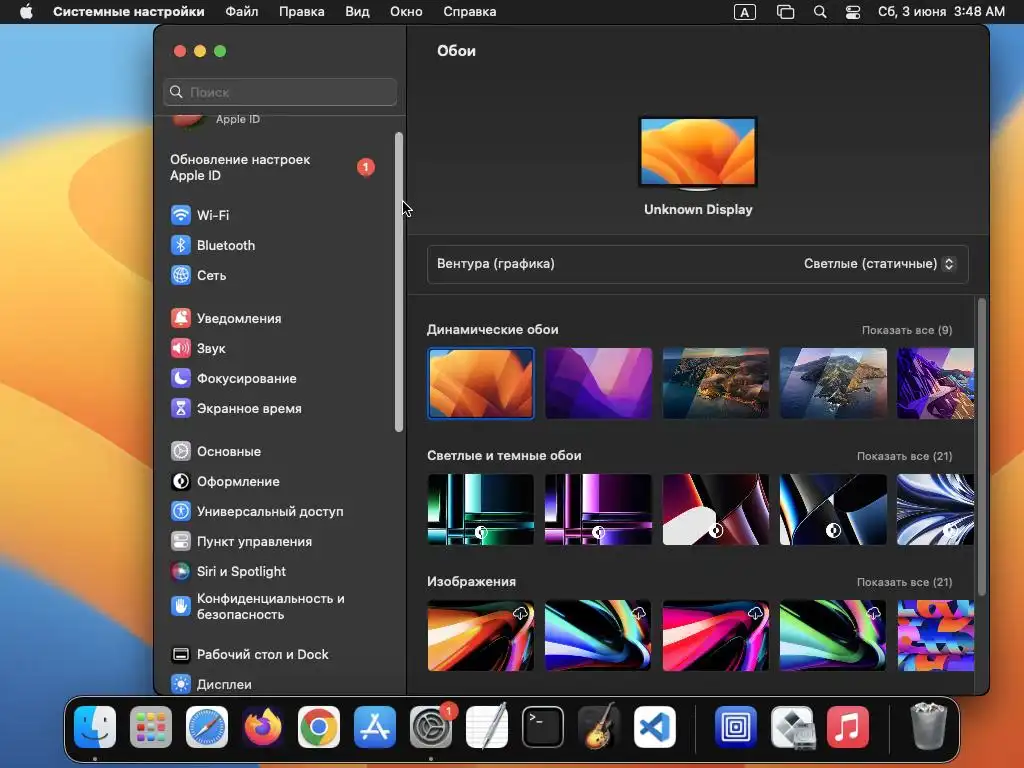Open Spotlight search in menu bar
The image size is (1024, 768).
(x=820, y=12)
